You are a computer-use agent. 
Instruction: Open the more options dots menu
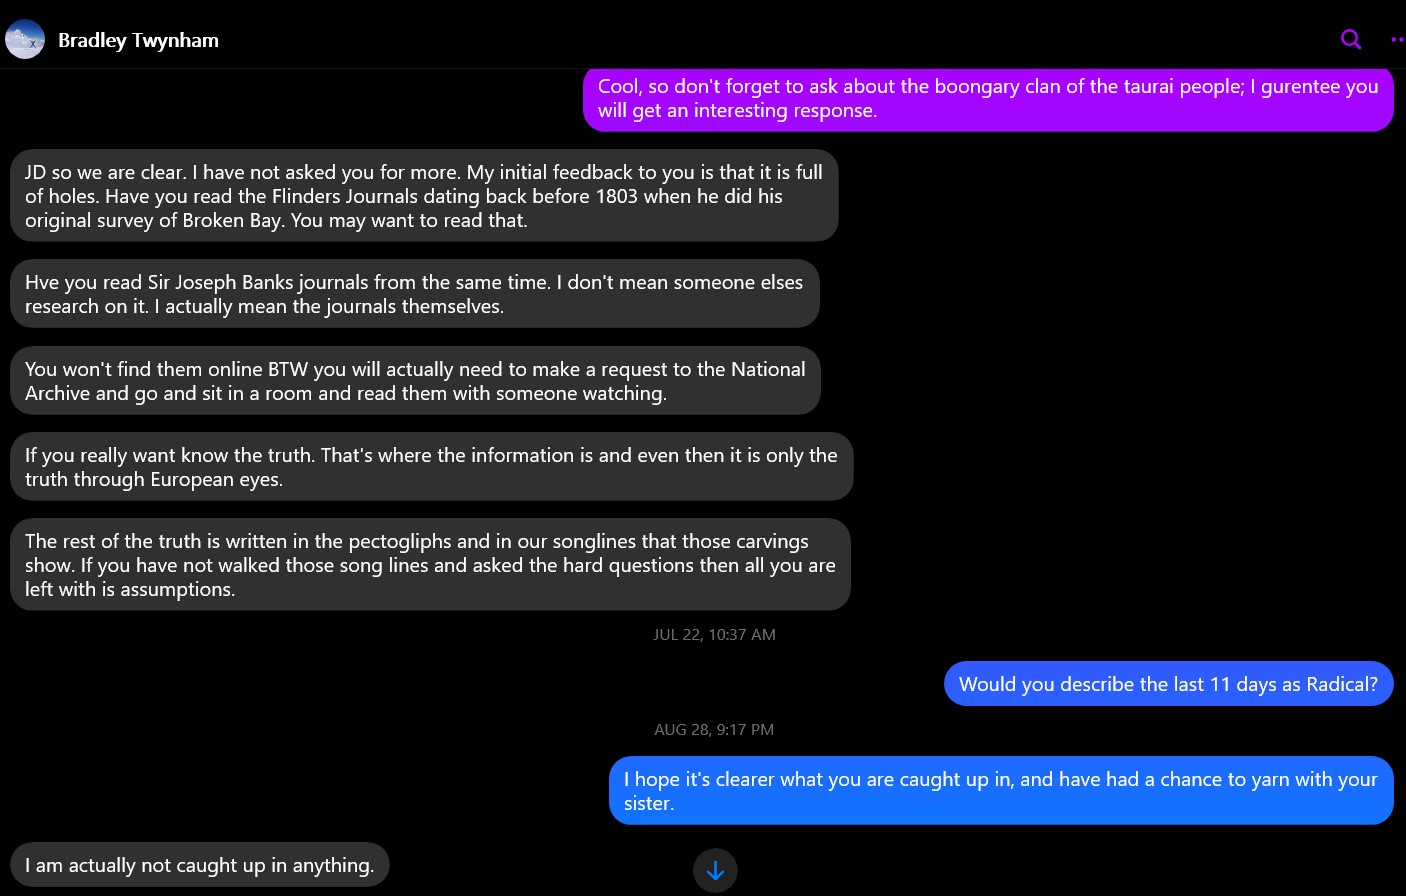point(1397,39)
